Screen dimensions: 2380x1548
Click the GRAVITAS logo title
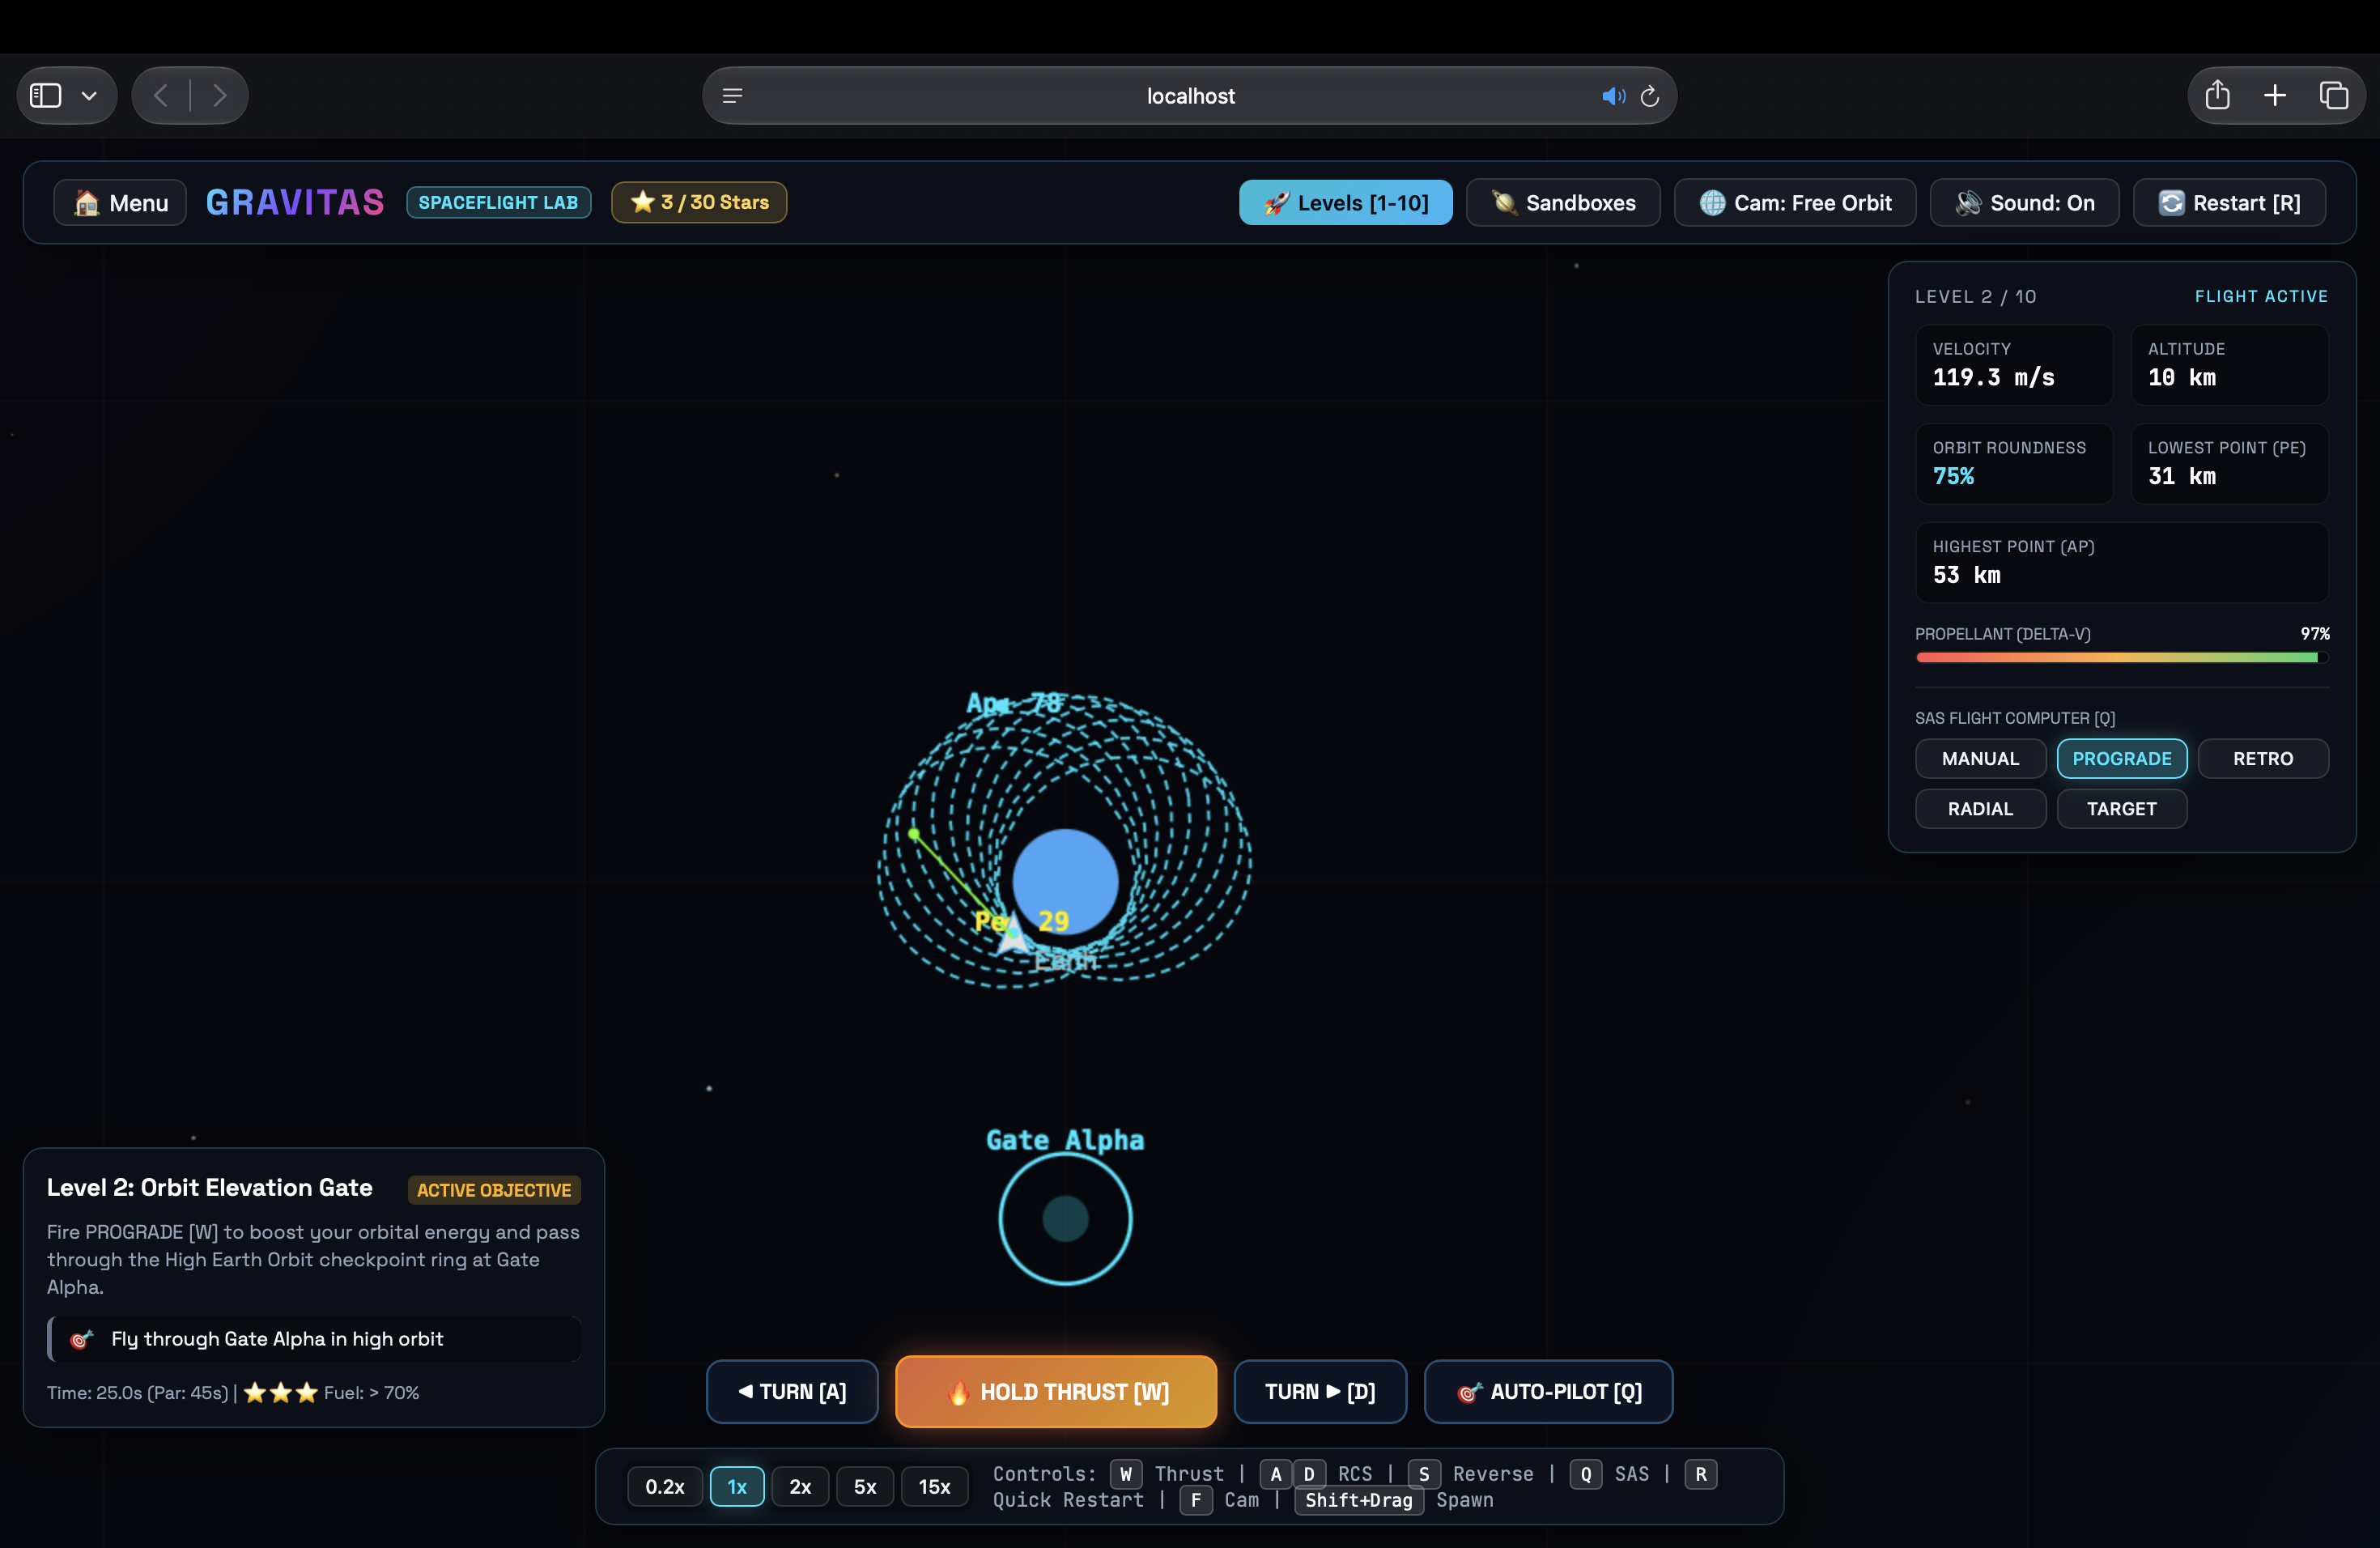(295, 203)
